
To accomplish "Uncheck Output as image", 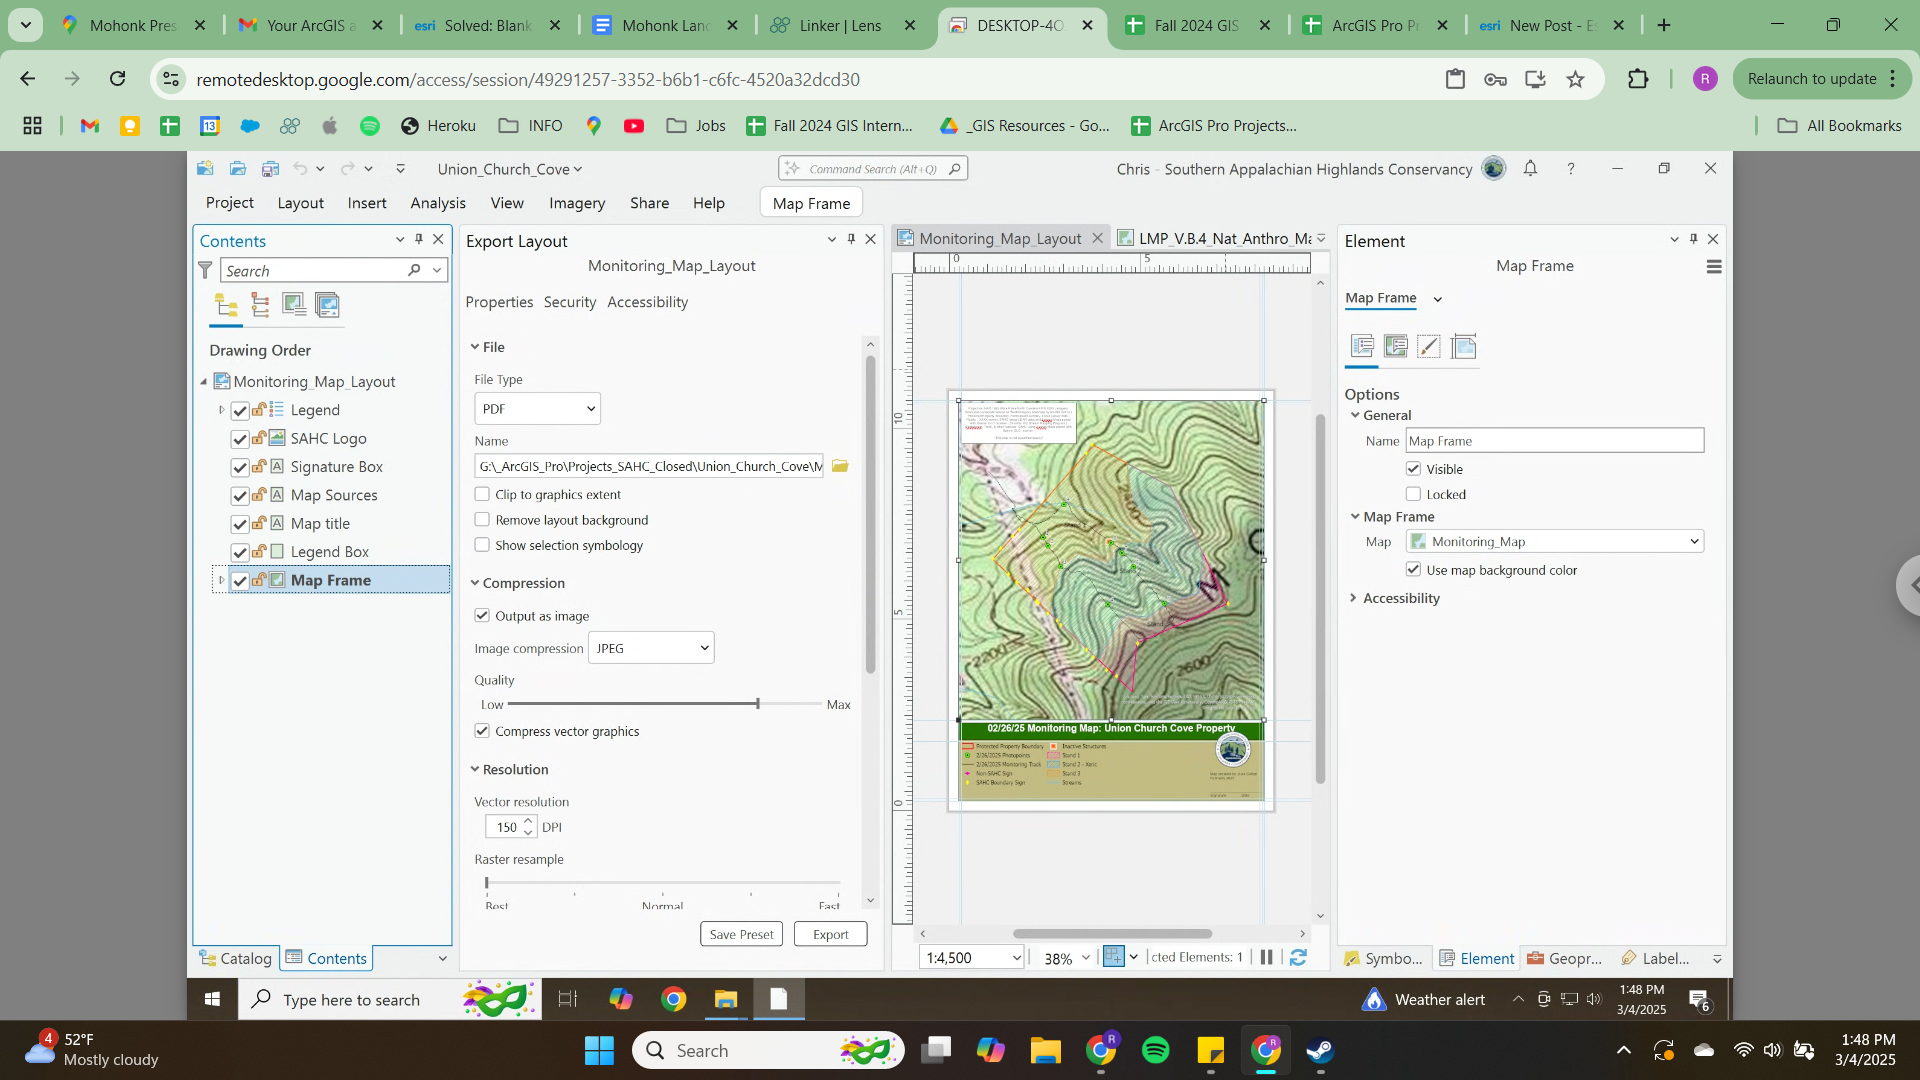I will (x=482, y=616).
